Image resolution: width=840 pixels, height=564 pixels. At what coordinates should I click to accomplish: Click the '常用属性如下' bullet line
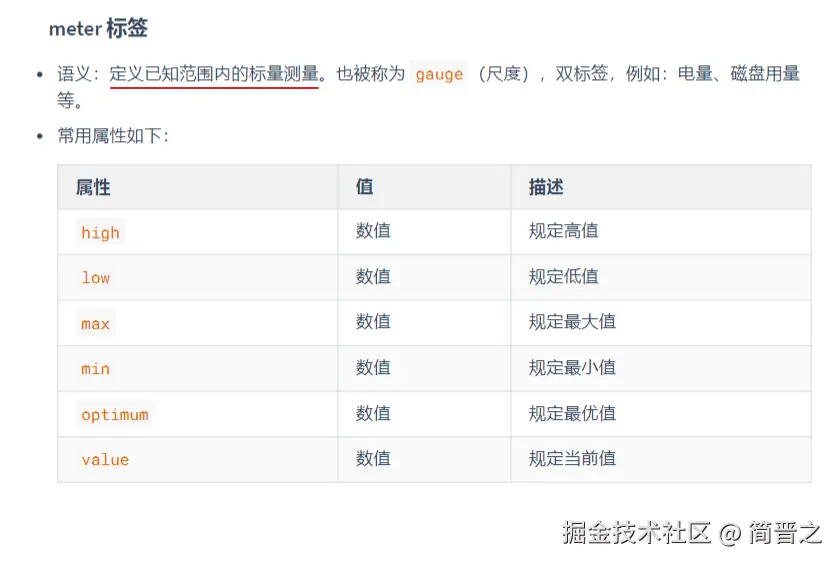point(113,136)
